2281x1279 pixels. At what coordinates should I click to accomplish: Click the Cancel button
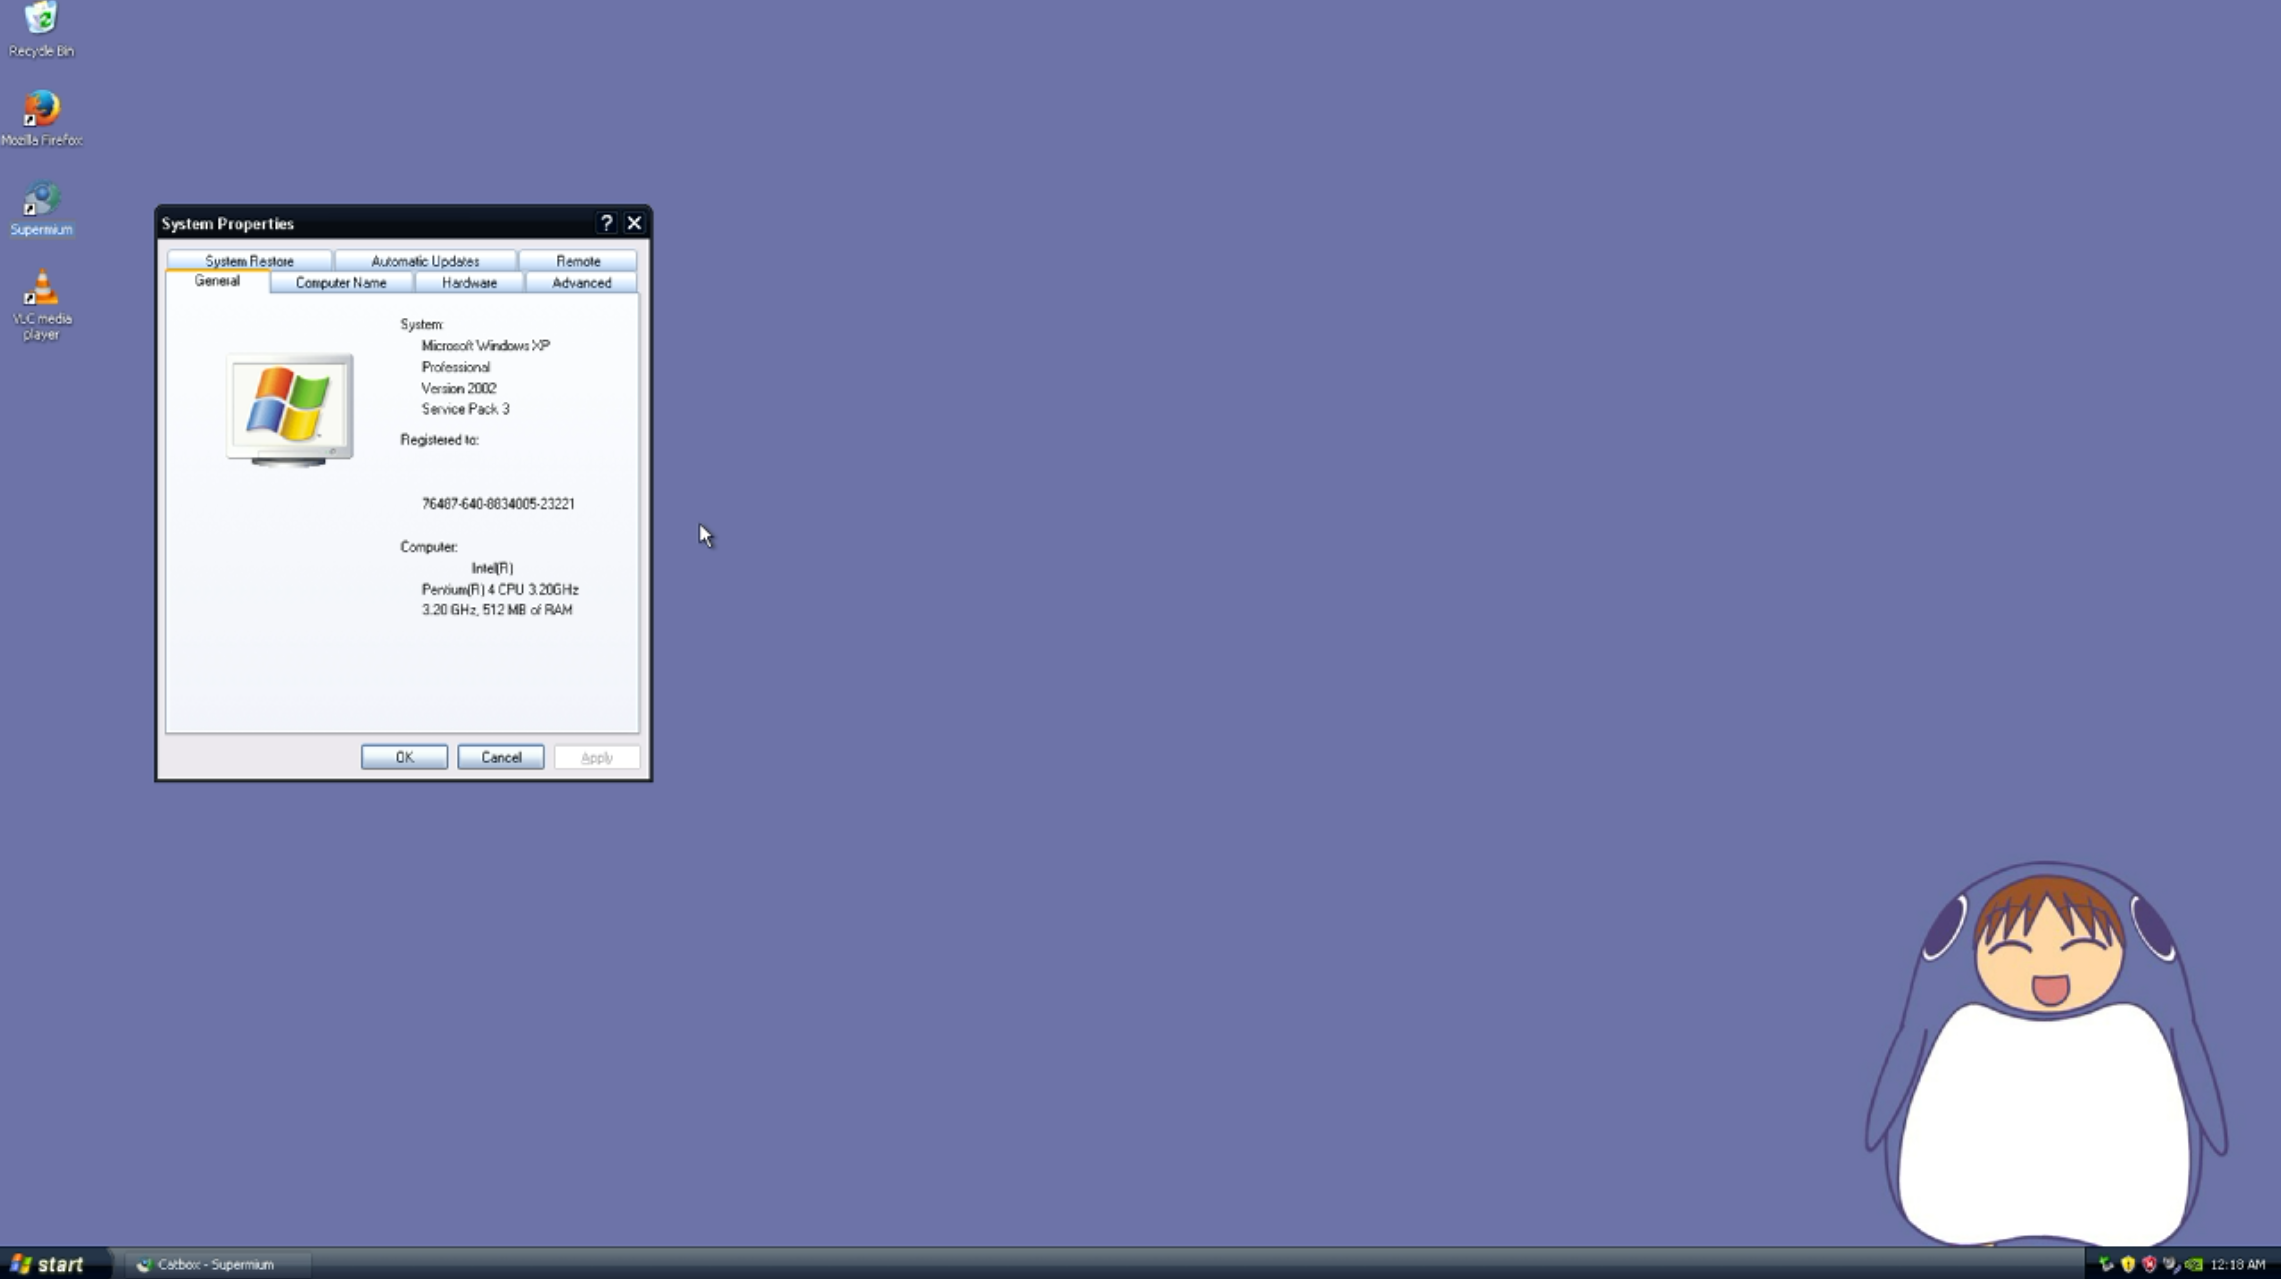(501, 757)
